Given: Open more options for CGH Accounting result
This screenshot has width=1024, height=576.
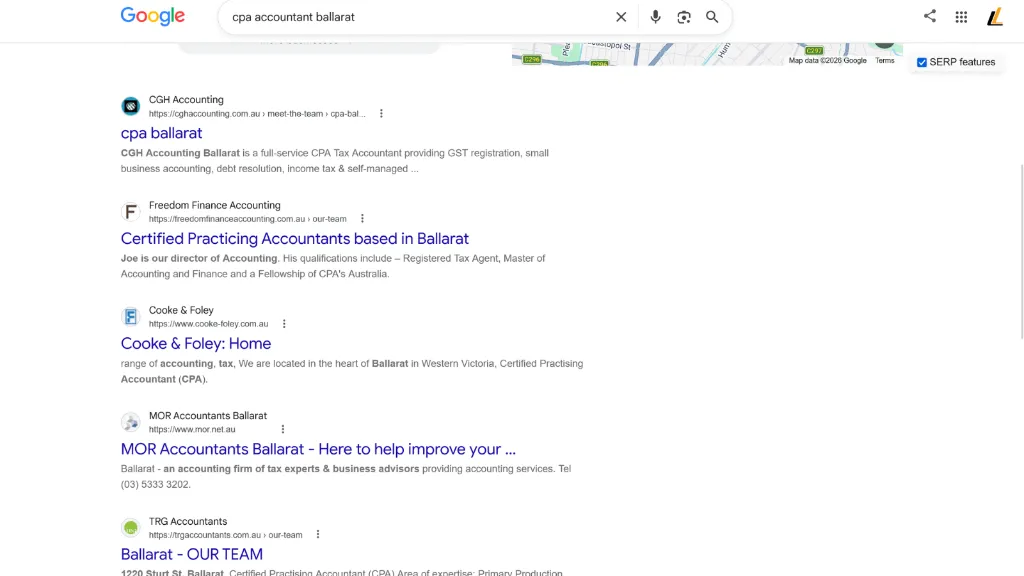Looking at the screenshot, I should (x=381, y=114).
